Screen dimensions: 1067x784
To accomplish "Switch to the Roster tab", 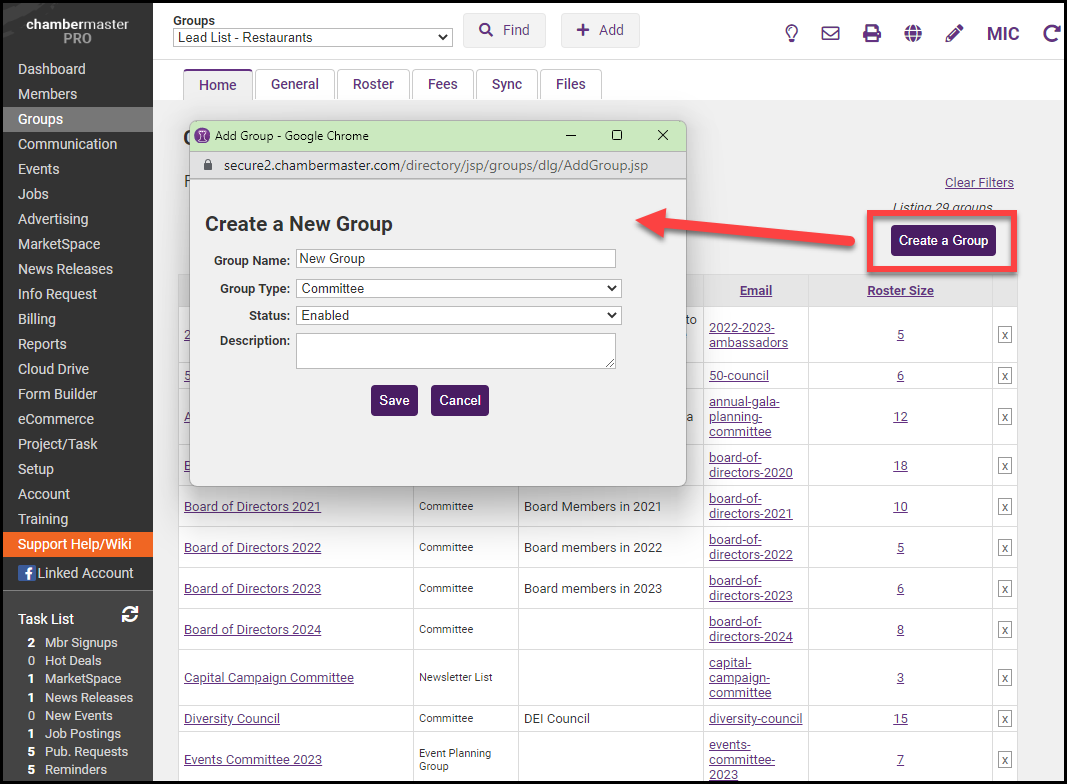I will coord(373,84).
